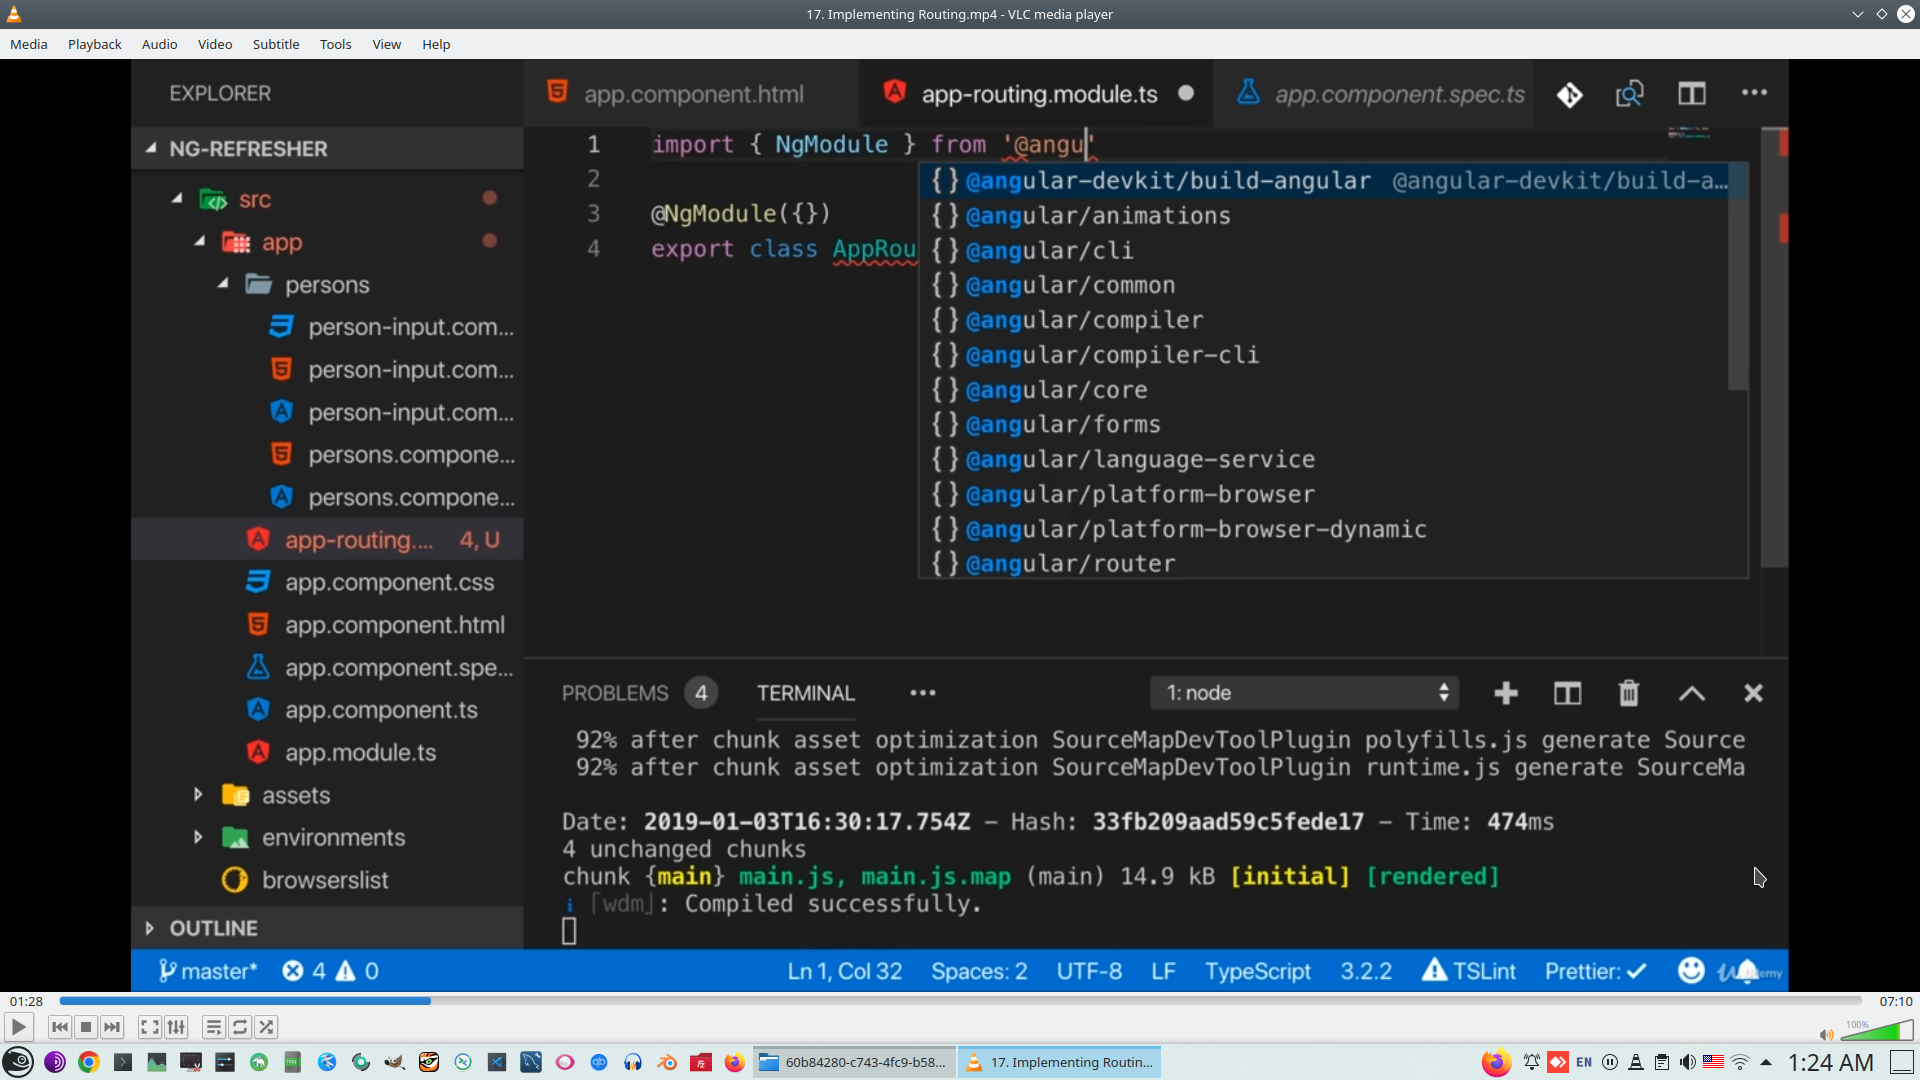Toggle loop repeat mode
The width and height of the screenshot is (1920, 1080).
pyautogui.click(x=240, y=1027)
